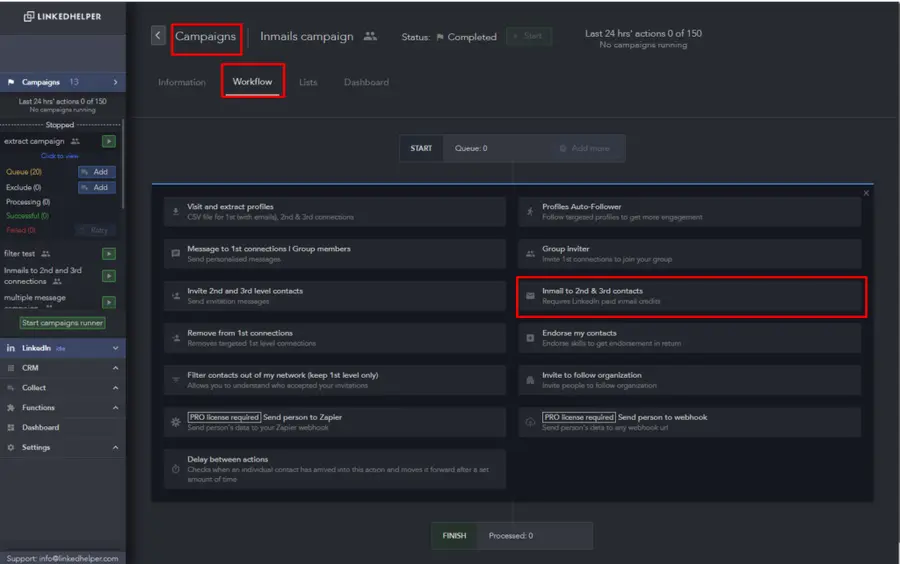Click the filter icon of Filter contacts action
Screen dimensions: 900x564
[x=176, y=380]
